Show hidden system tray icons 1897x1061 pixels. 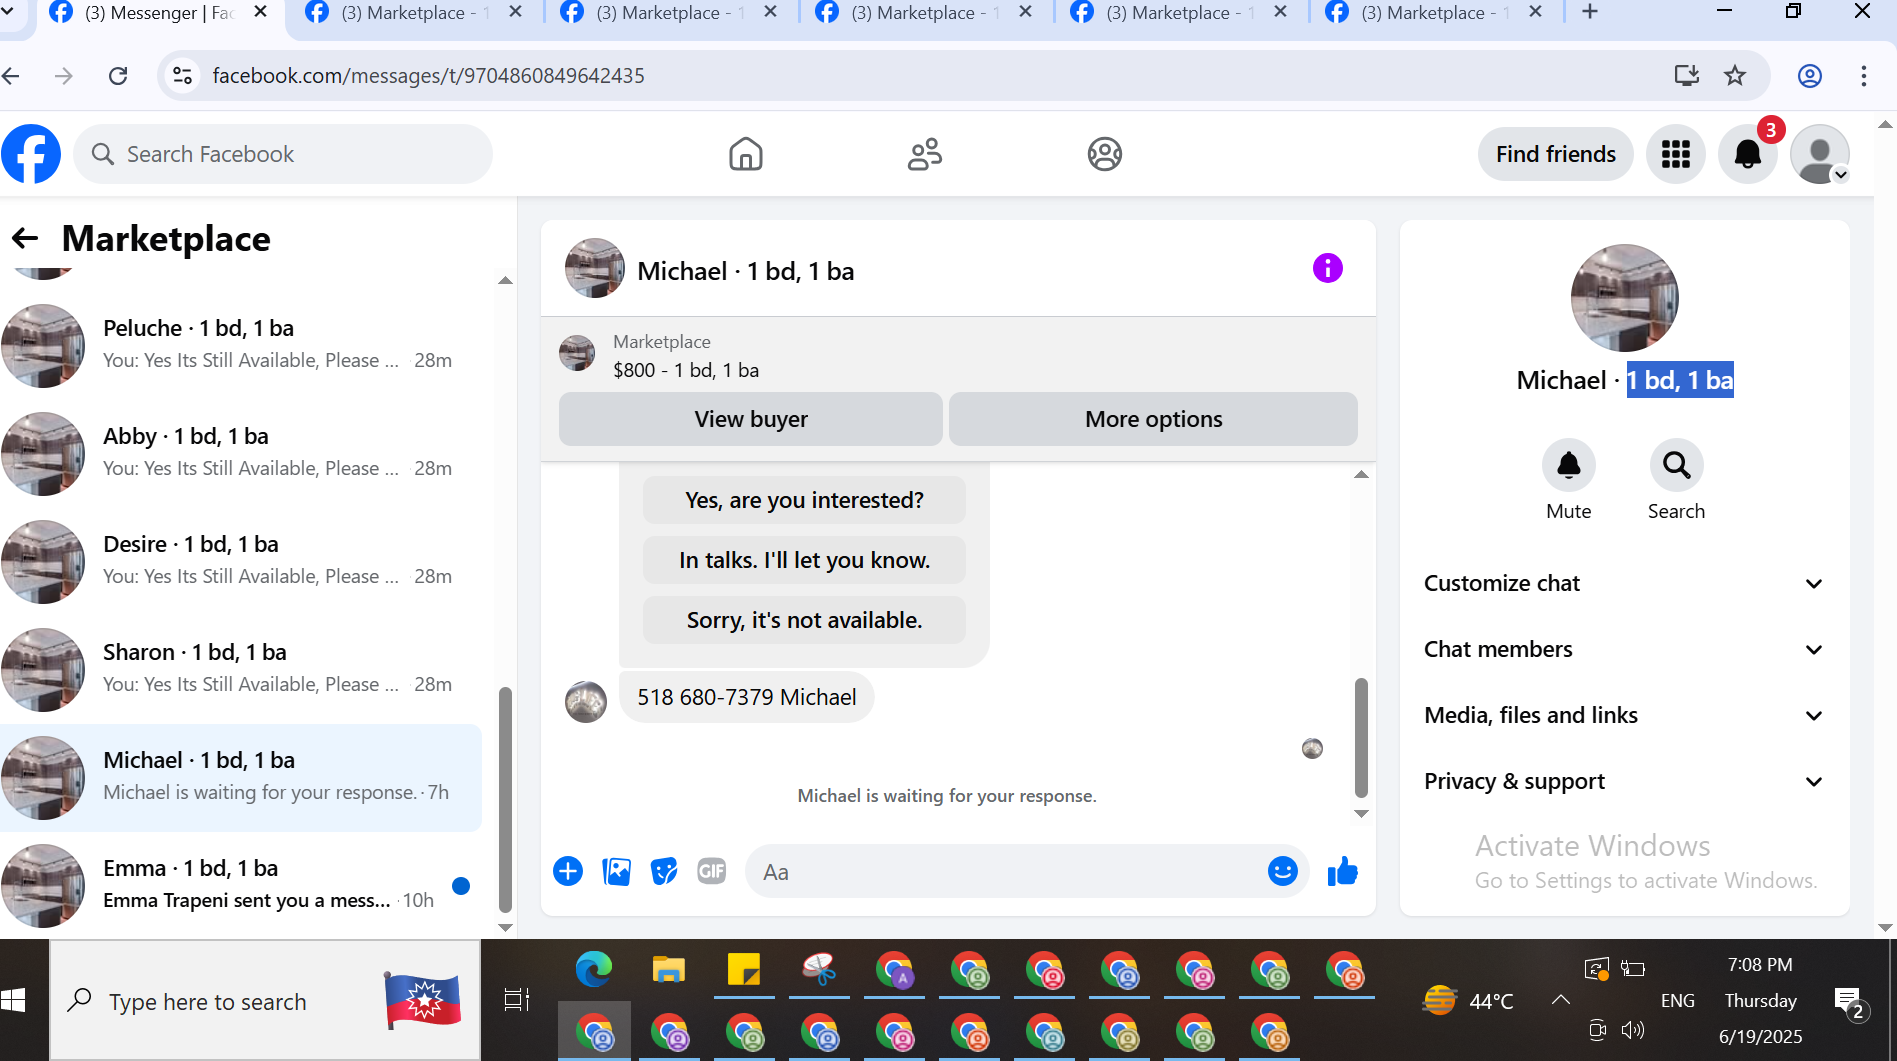pyautogui.click(x=1560, y=1000)
